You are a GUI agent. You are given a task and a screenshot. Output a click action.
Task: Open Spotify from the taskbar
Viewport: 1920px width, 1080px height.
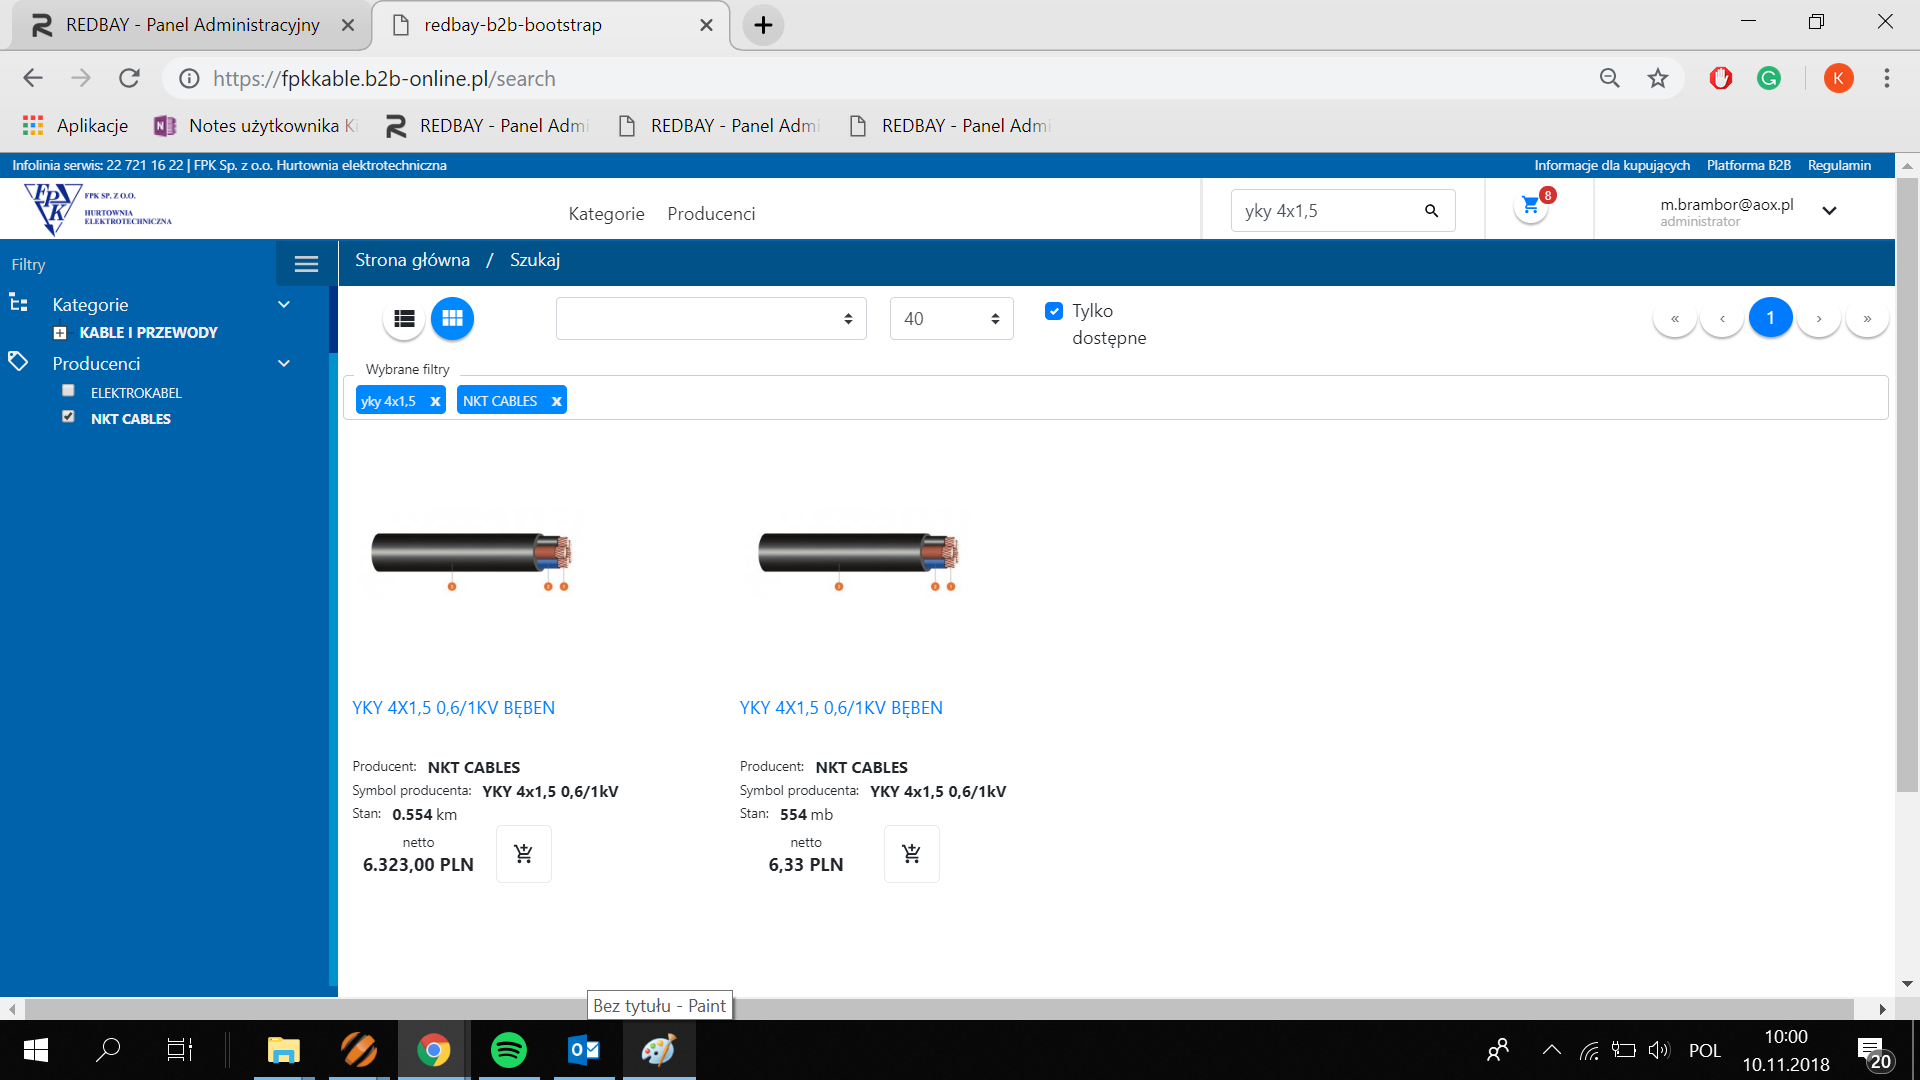coord(508,1050)
